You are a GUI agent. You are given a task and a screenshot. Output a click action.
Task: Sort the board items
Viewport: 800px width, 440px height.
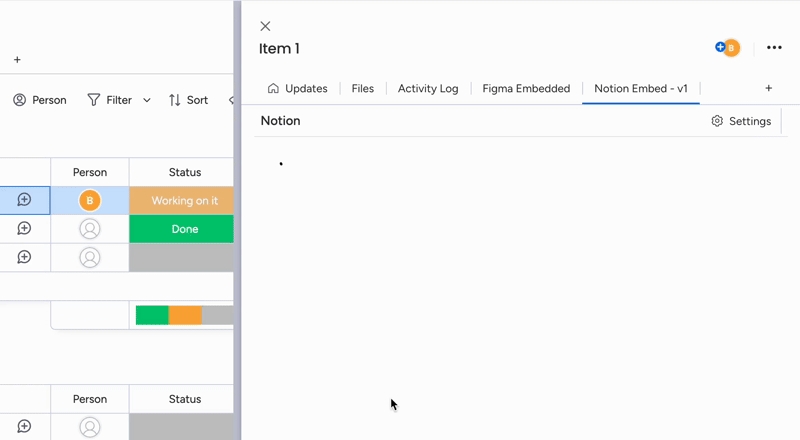point(188,100)
